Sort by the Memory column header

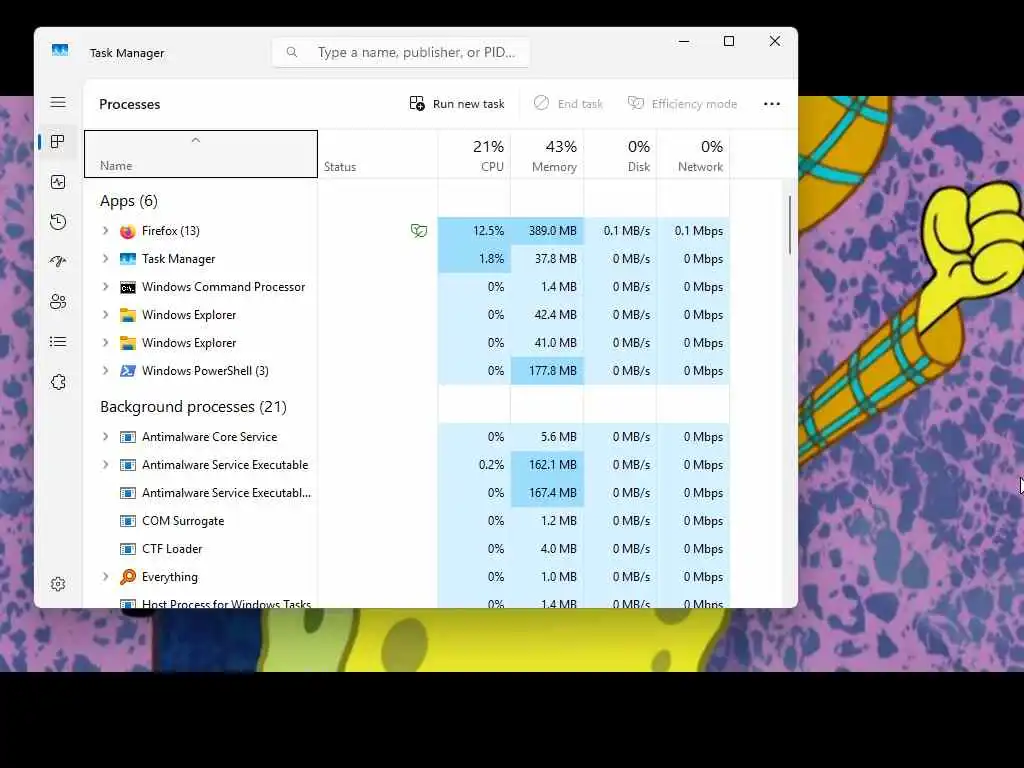tap(547, 154)
